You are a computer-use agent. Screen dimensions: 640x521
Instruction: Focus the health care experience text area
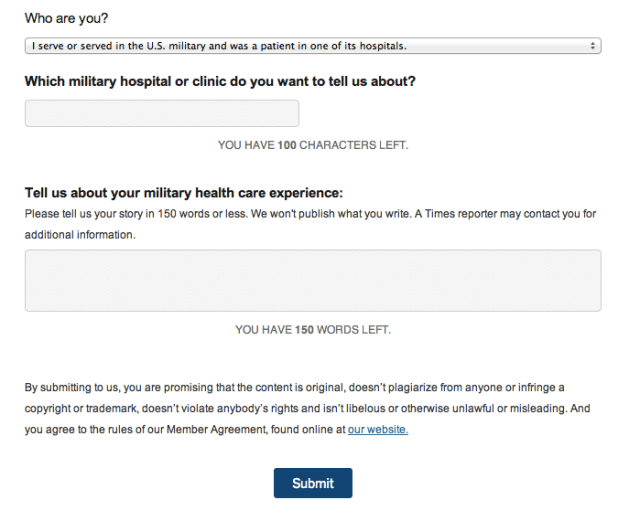pos(312,280)
